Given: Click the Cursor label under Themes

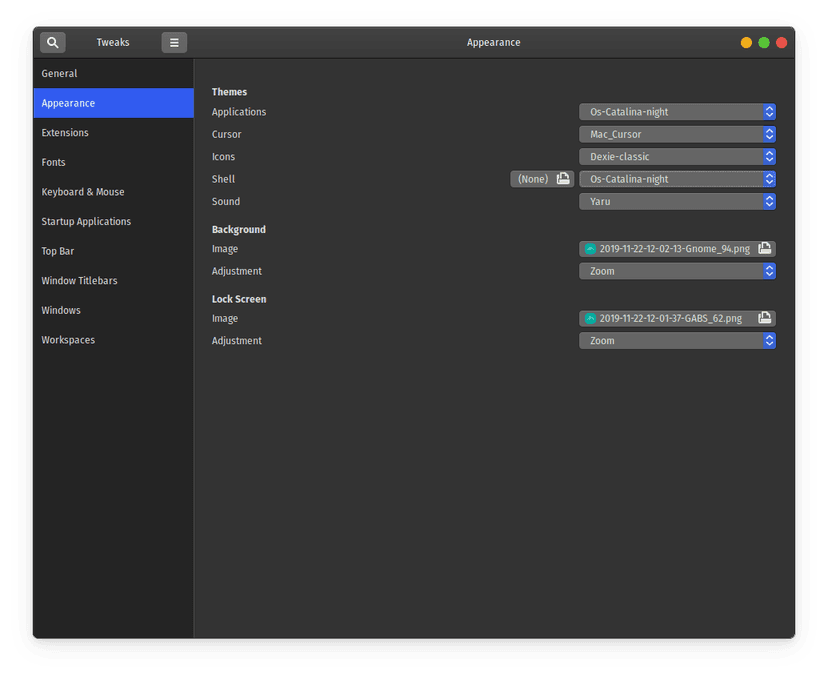Looking at the screenshot, I should 227,134.
